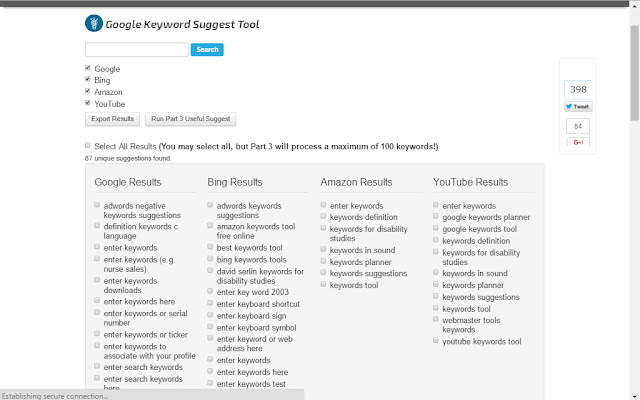Click the page vertical scrollbar thumb

(635, 73)
